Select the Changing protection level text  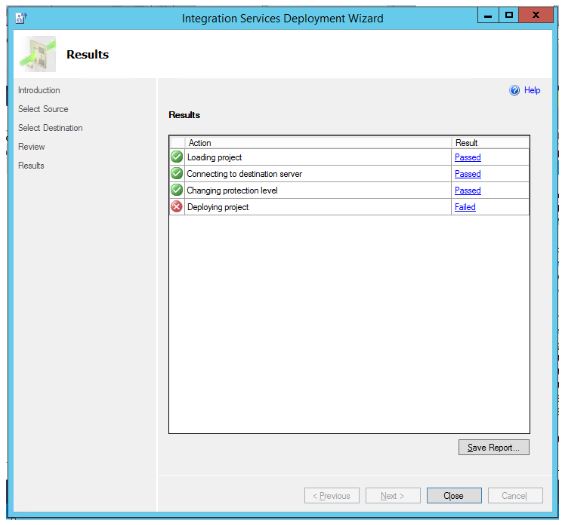tap(232, 190)
